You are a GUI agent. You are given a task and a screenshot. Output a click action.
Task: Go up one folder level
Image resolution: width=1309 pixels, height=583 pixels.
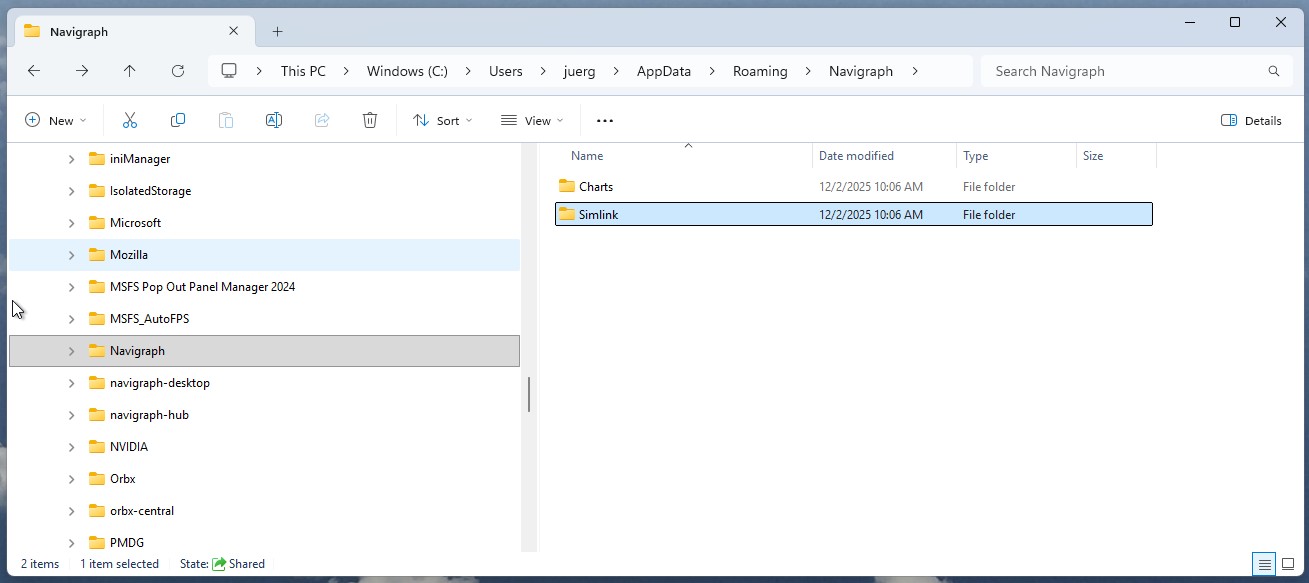pos(130,71)
